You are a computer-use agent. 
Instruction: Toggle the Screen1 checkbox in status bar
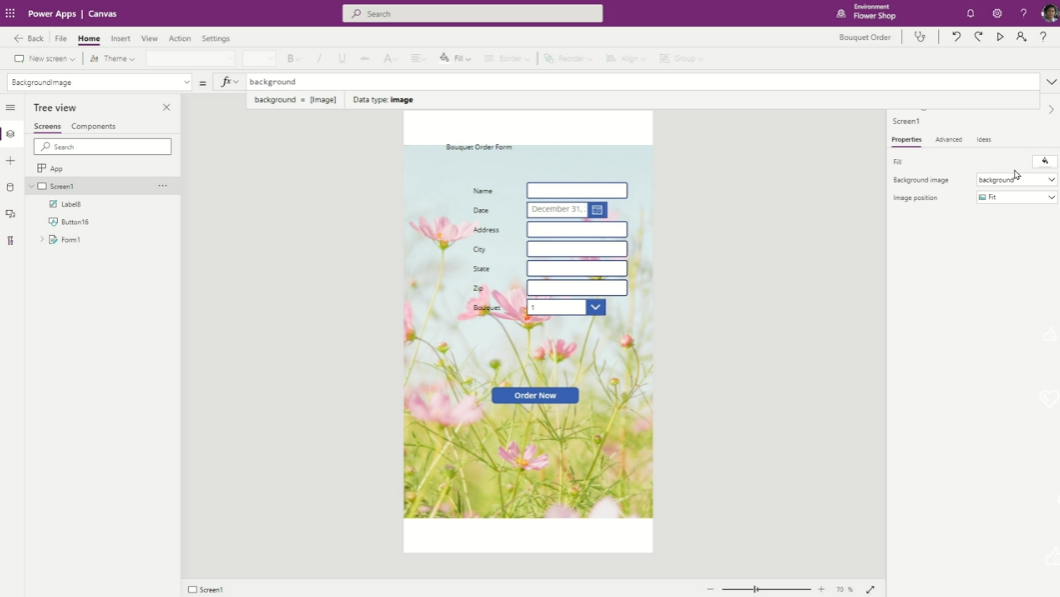[x=193, y=590]
